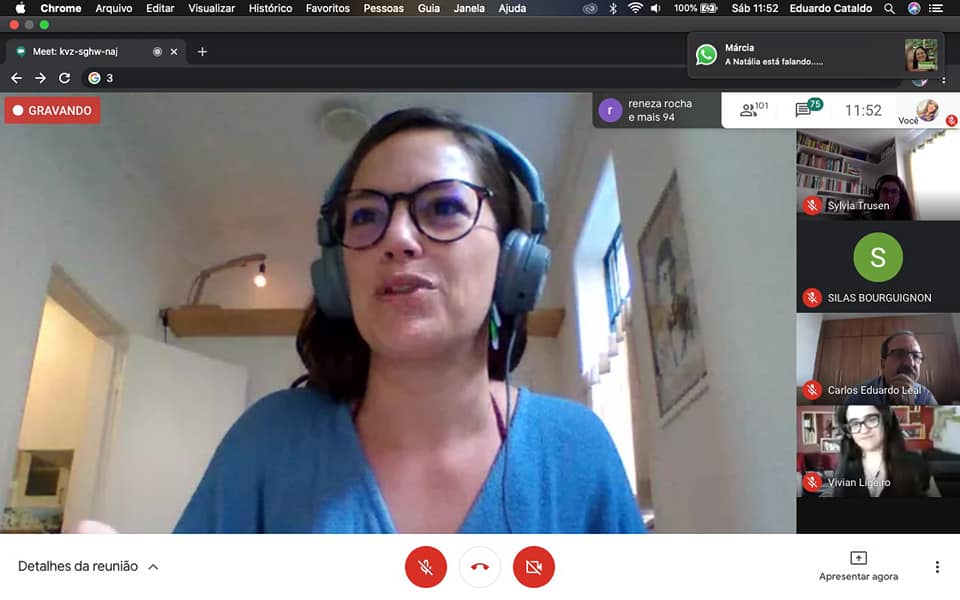Click the 11:52 meeting clock
Screen dimensions: 960x600
pos(863,110)
